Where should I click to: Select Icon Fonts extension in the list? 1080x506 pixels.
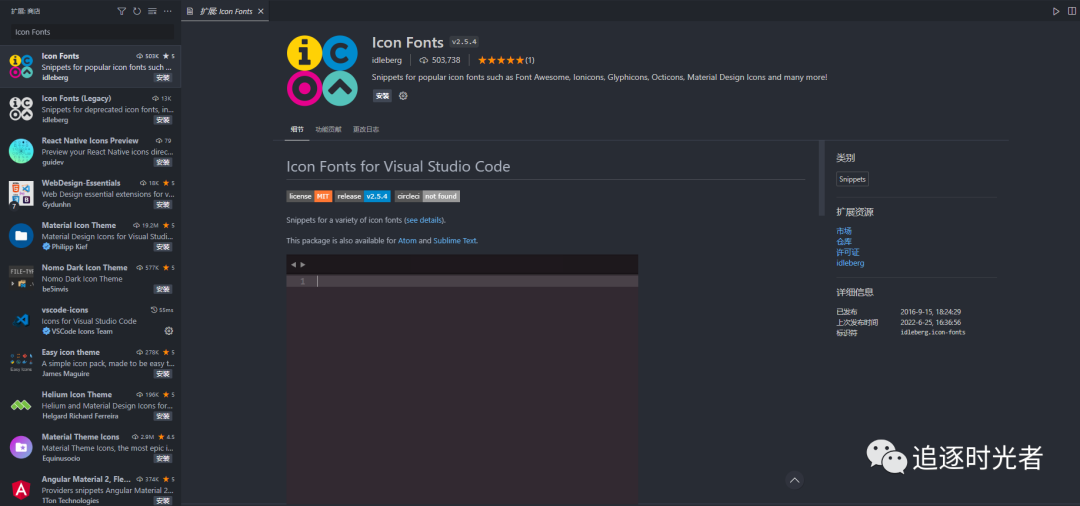click(x=90, y=66)
